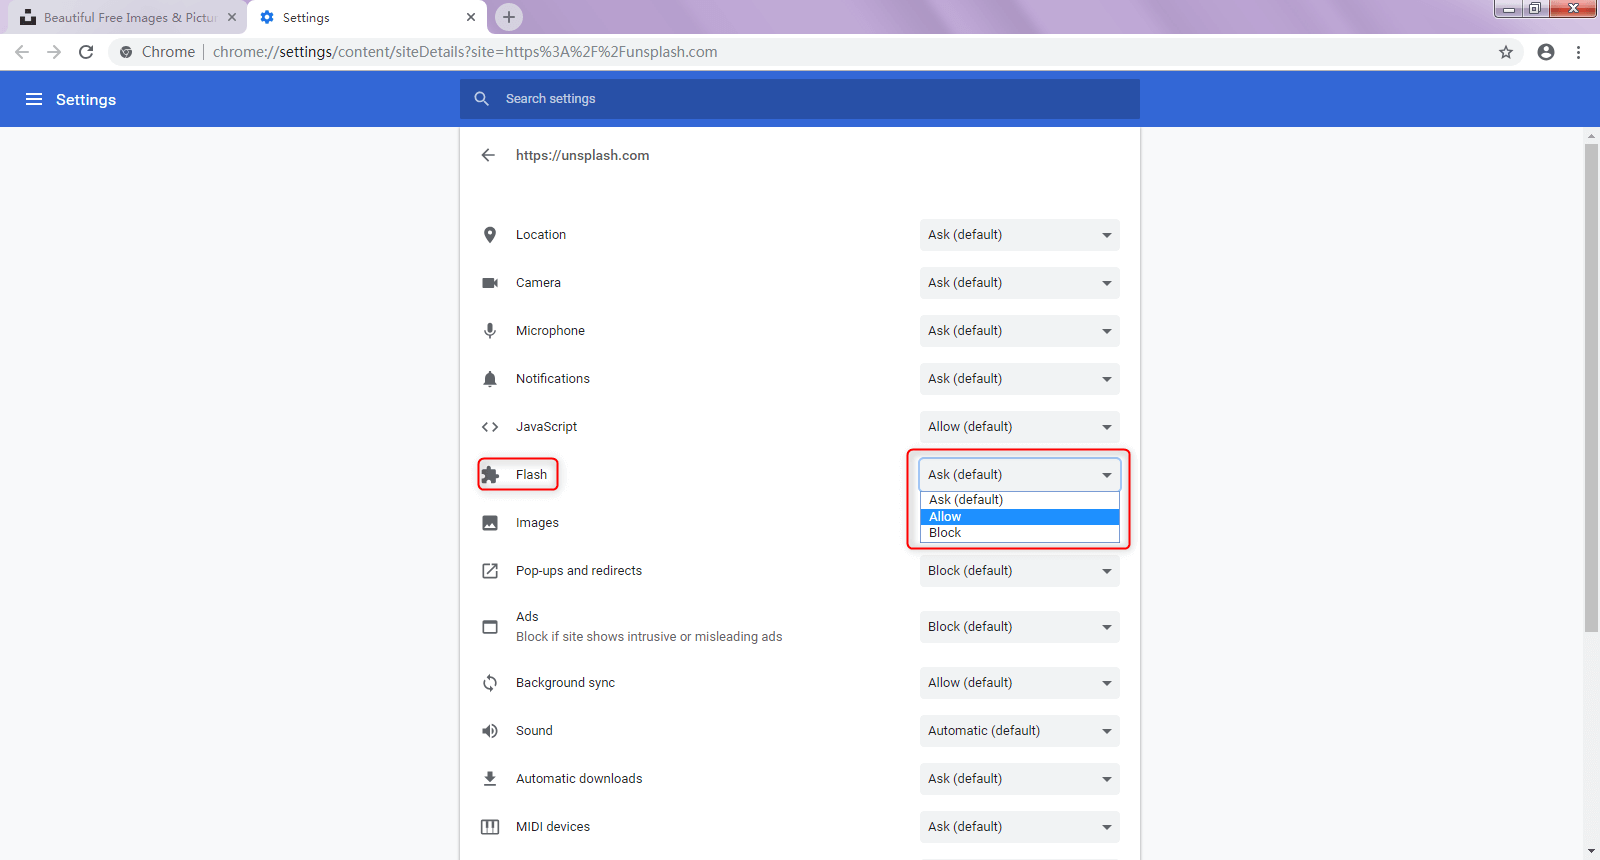1600x860 pixels.
Task: Expand the Sound permission dropdown
Action: (x=1019, y=731)
